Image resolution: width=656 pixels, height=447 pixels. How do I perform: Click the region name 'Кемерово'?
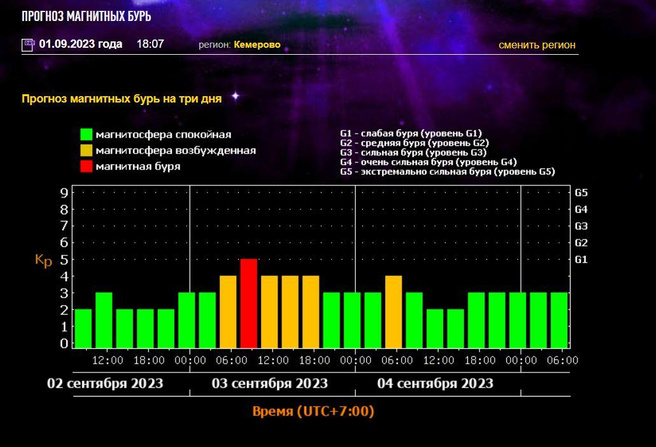[x=257, y=44]
